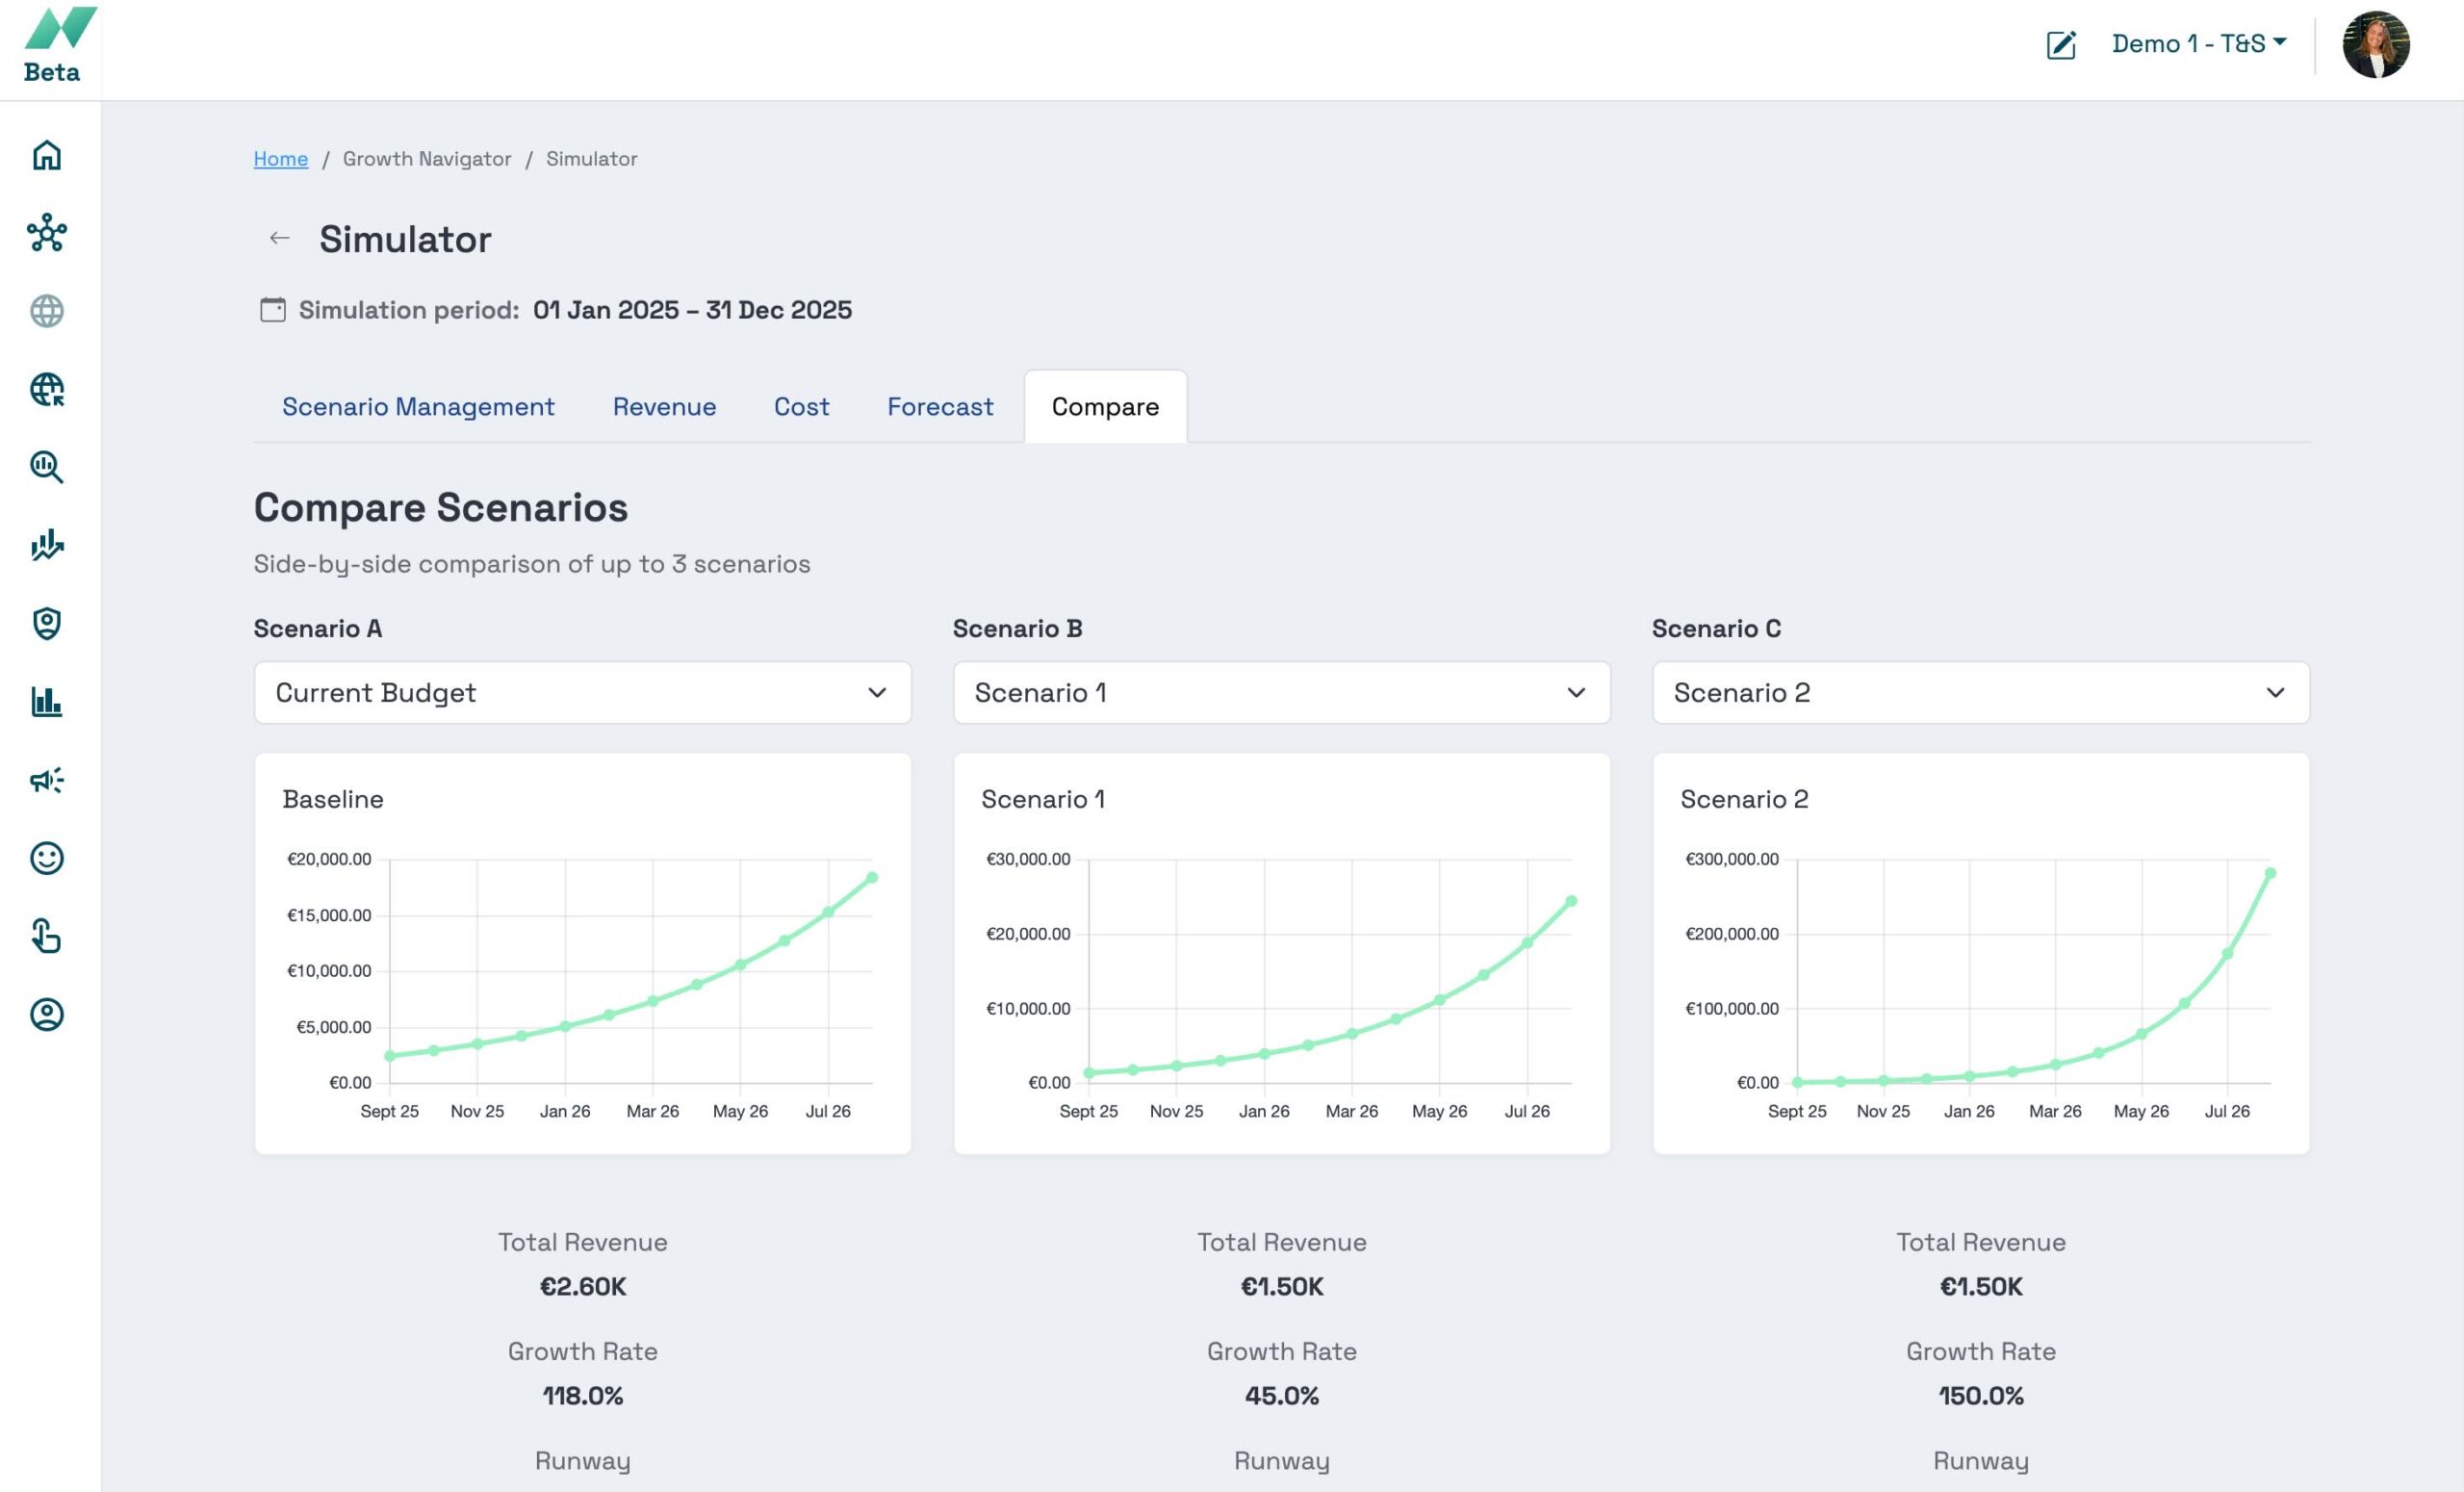Open the Scenario A Current Budget dropdown

point(582,692)
